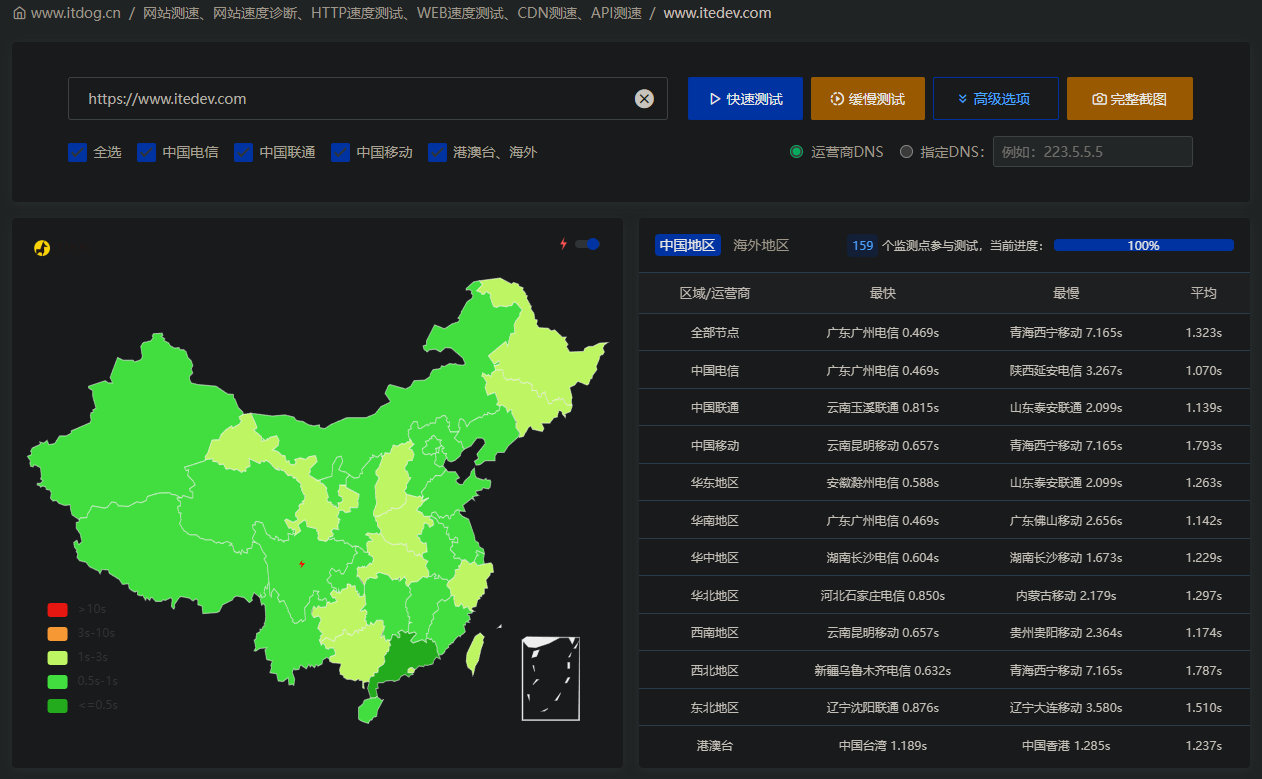Toggle the switch above the map

point(587,244)
